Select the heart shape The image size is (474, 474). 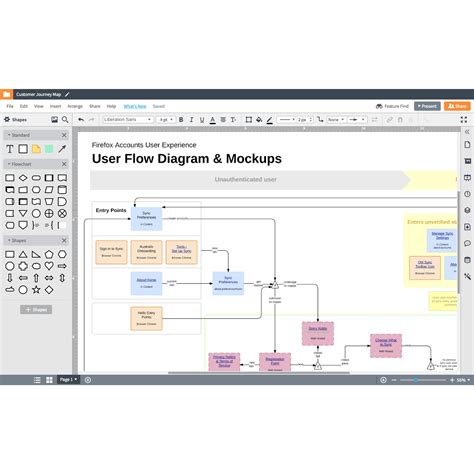tap(49, 266)
